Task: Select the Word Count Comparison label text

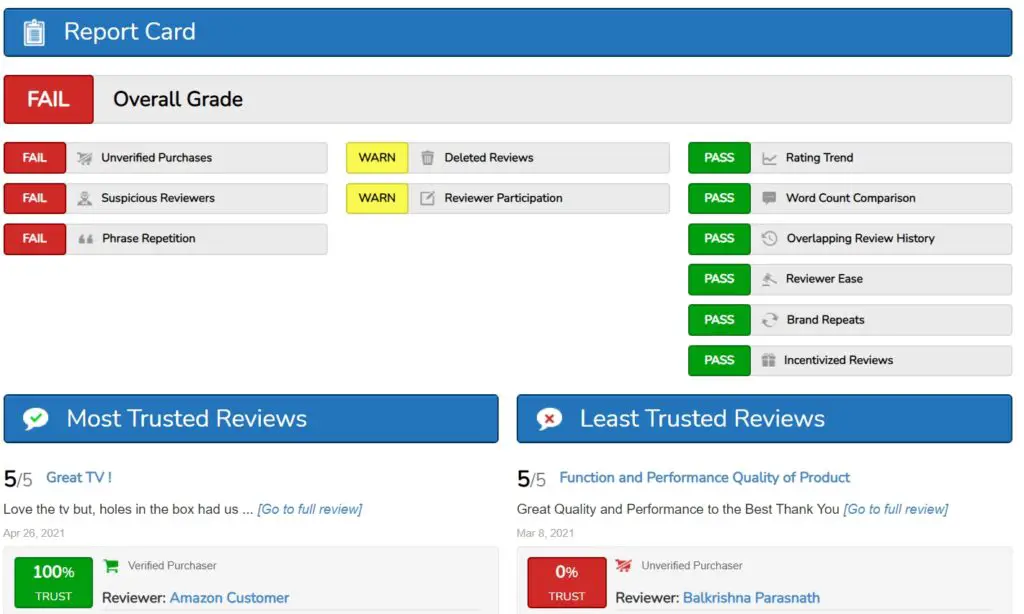Action: (850, 199)
